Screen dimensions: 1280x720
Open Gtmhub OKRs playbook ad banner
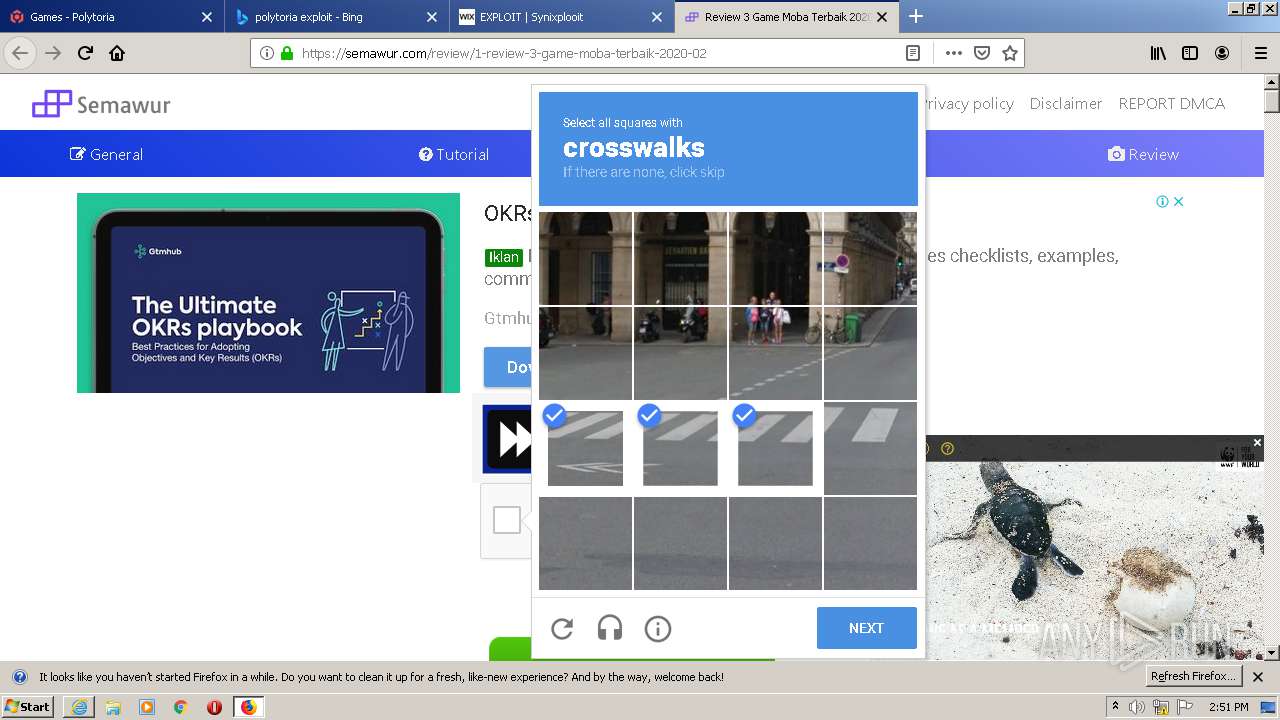268,293
